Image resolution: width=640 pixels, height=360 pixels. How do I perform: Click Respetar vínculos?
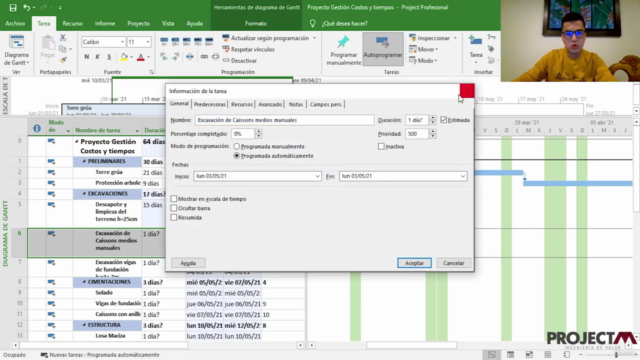click(x=248, y=49)
